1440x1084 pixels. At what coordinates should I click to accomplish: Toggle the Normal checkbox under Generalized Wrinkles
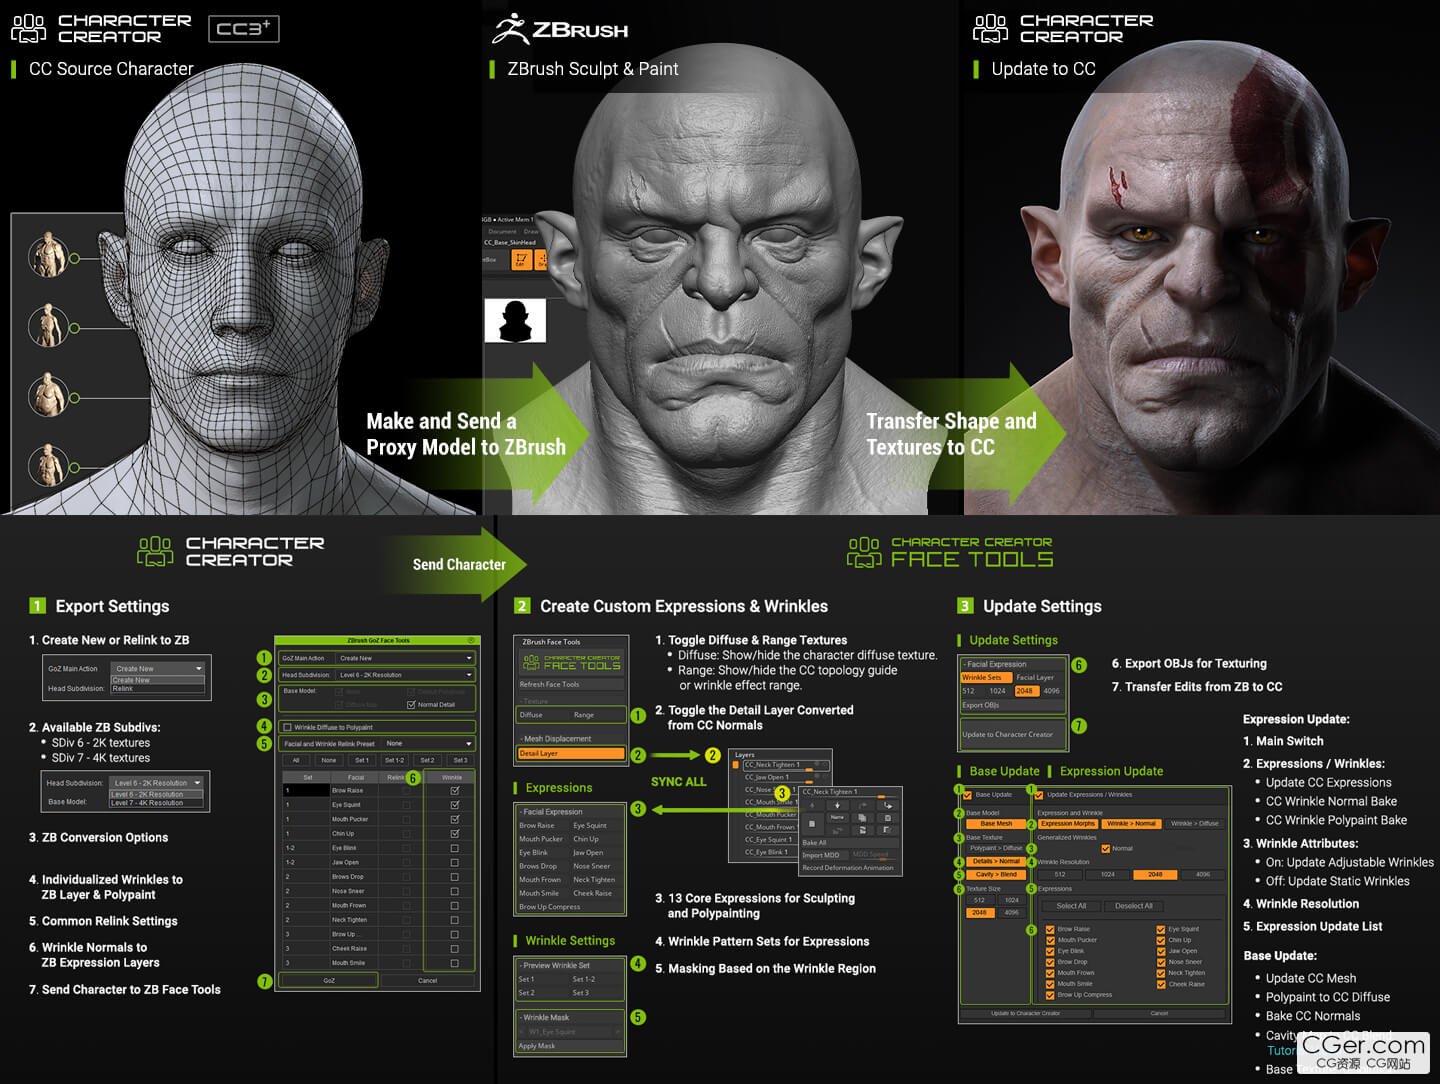click(x=1106, y=848)
